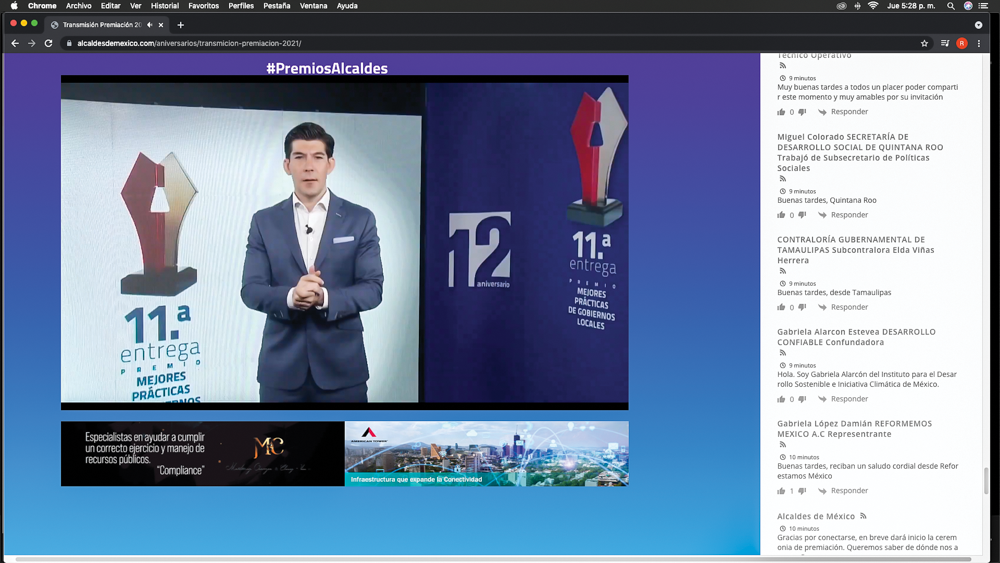Open the Contraloría Gubernamental de Tamaulipas commenter name
Image resolution: width=1000 pixels, height=563 pixels.
pos(855,250)
